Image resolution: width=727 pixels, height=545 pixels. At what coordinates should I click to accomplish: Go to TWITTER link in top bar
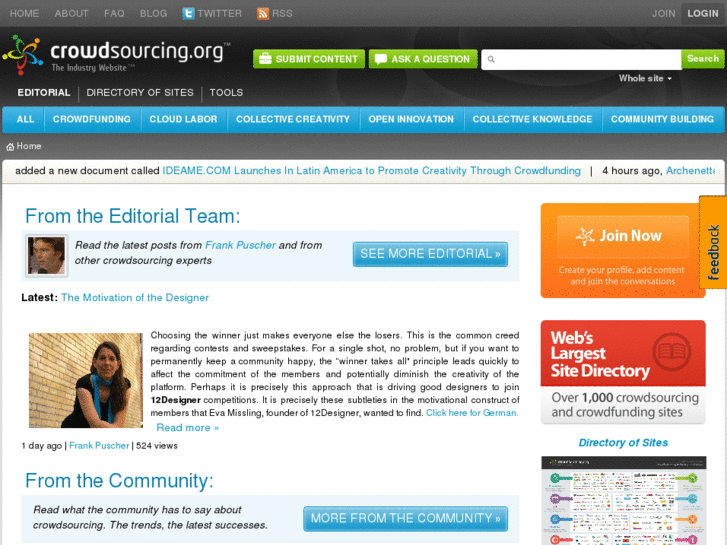[220, 13]
